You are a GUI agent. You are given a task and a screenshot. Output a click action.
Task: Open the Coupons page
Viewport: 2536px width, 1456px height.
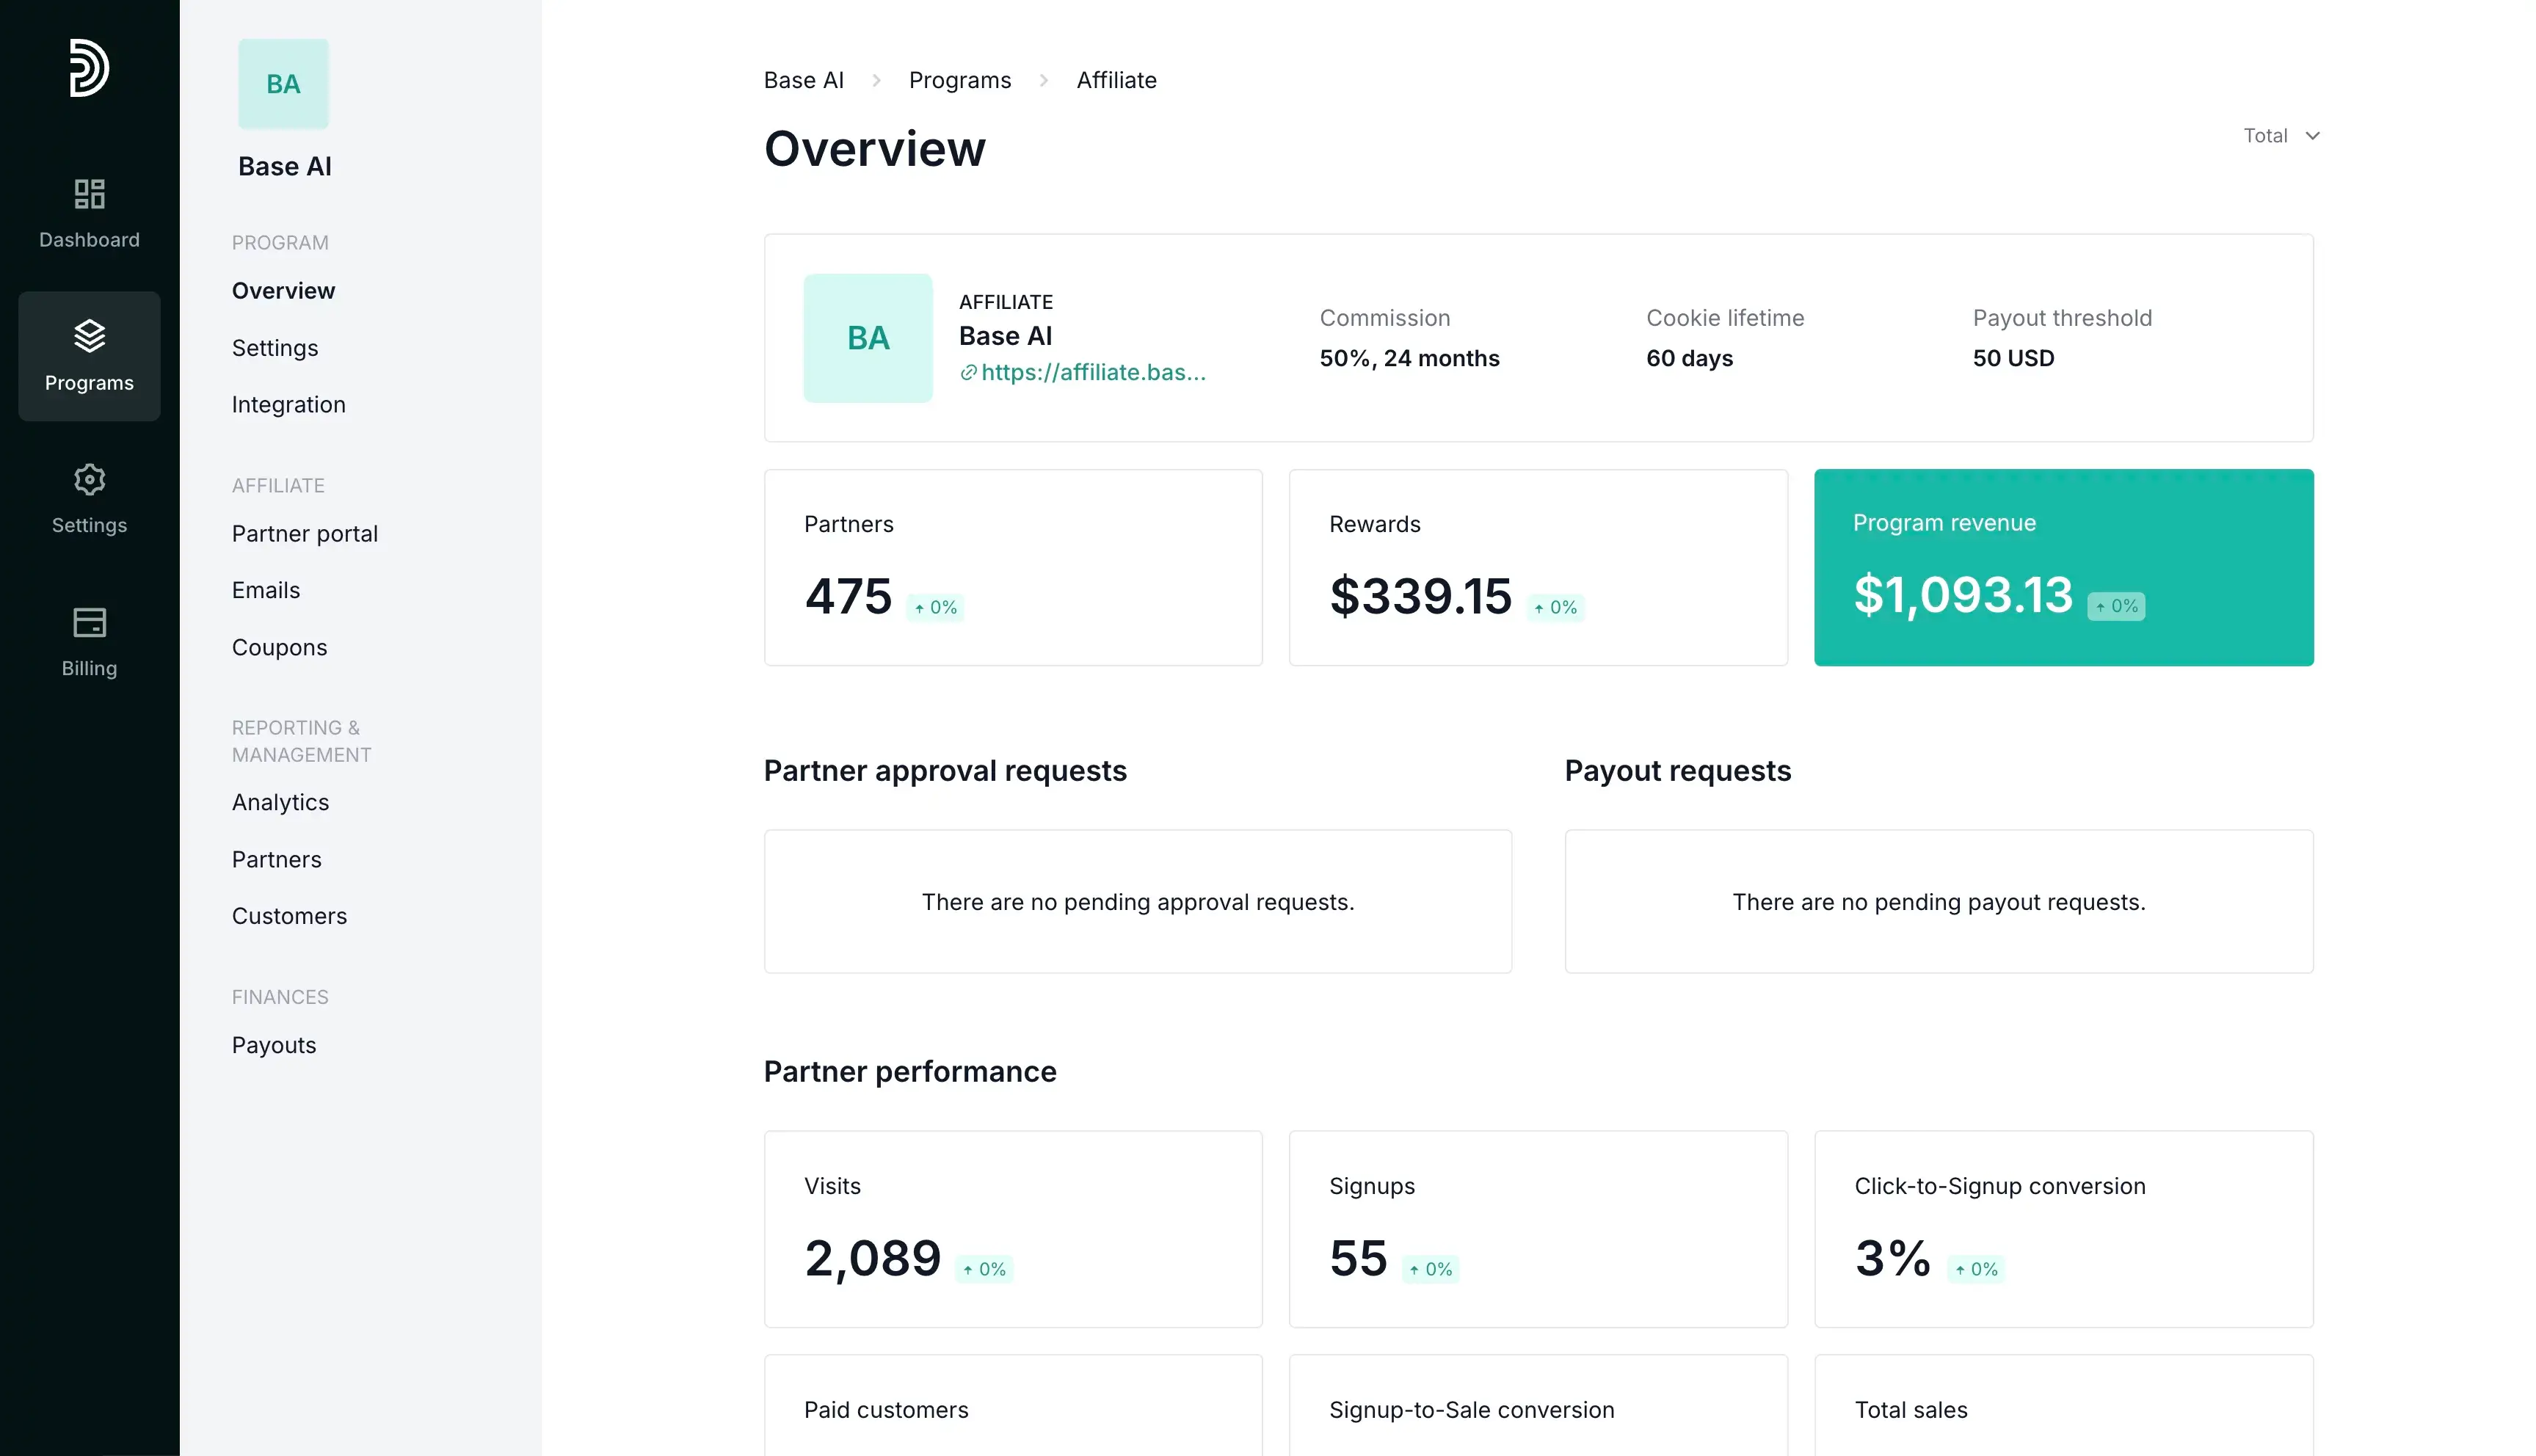tap(279, 647)
